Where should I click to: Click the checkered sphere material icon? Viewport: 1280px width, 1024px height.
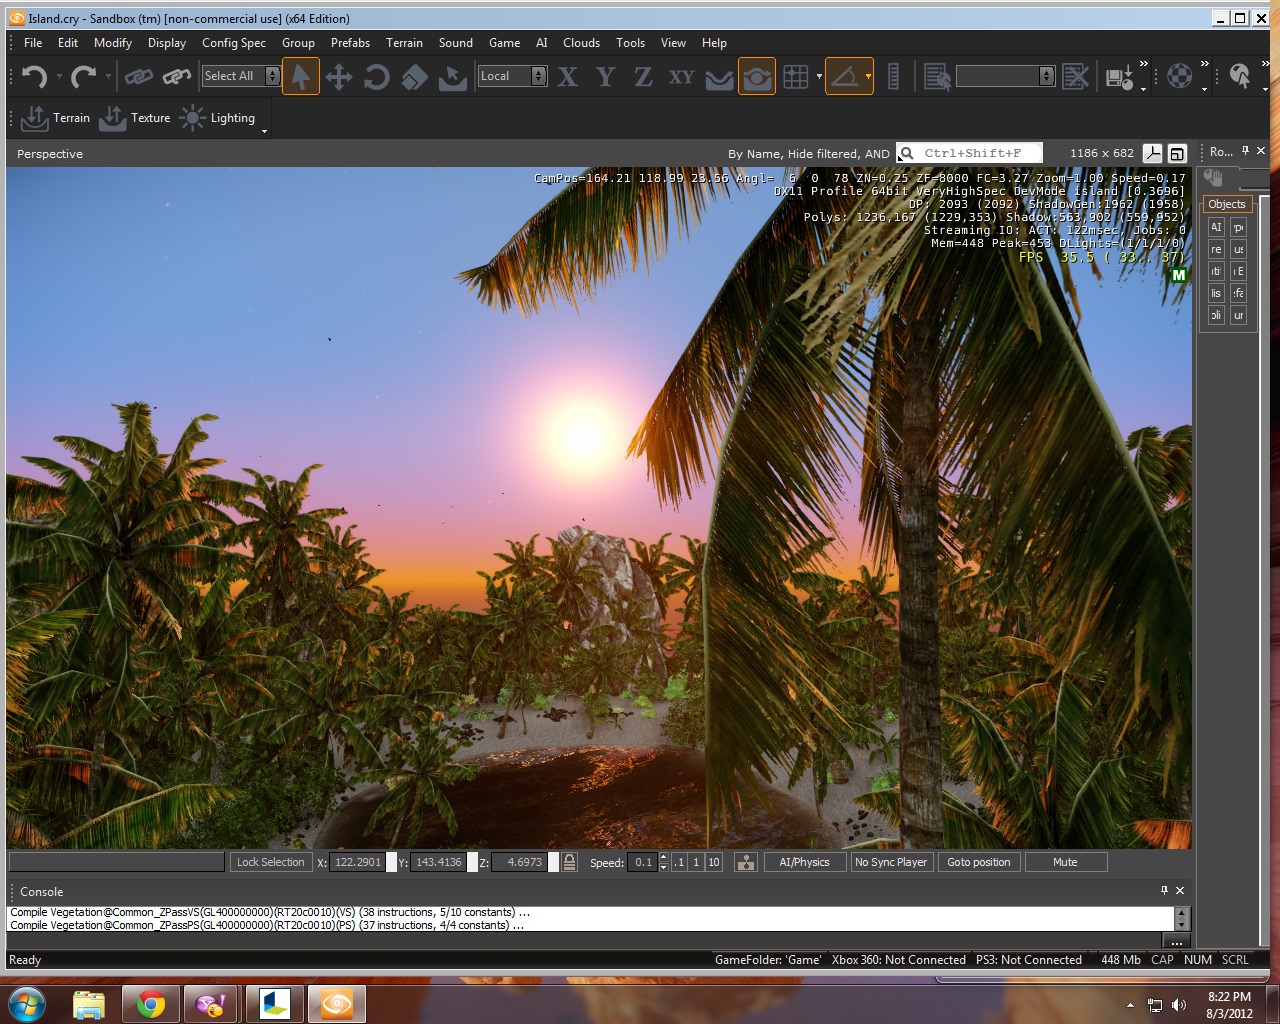pos(1180,76)
